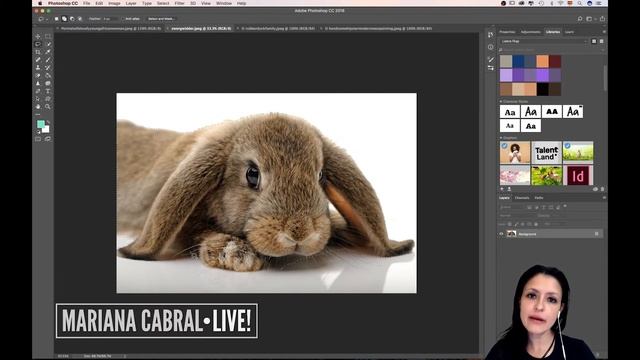Viewport: 640px width, 360px height.
Task: Hide the Background layer with eye icon
Action: click(502, 234)
